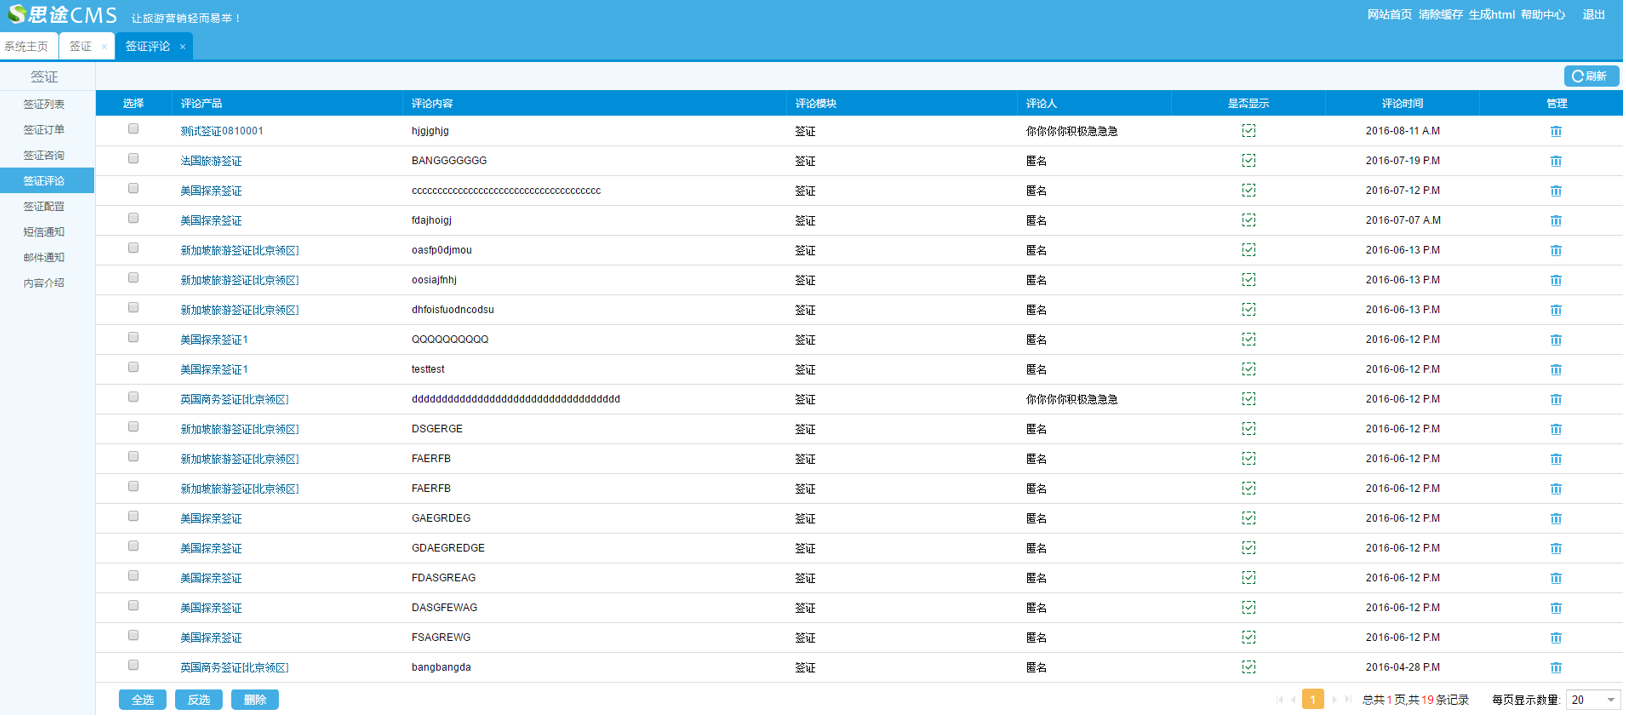Toggle display status of the testtest comment
The width and height of the screenshot is (1626, 716).
click(x=1248, y=369)
